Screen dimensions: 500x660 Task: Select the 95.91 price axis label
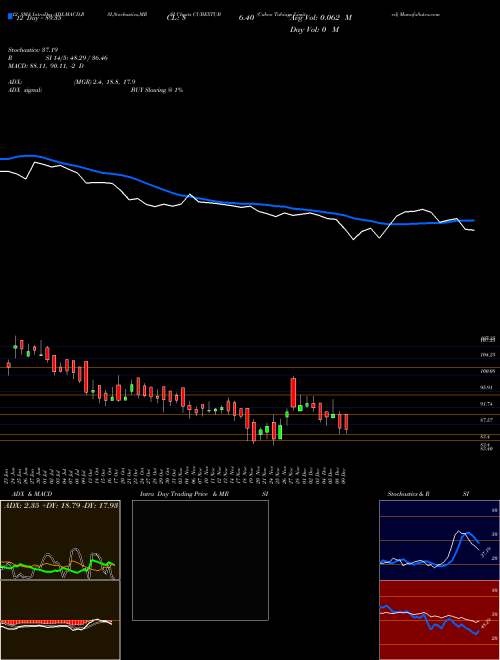pyautogui.click(x=487, y=388)
